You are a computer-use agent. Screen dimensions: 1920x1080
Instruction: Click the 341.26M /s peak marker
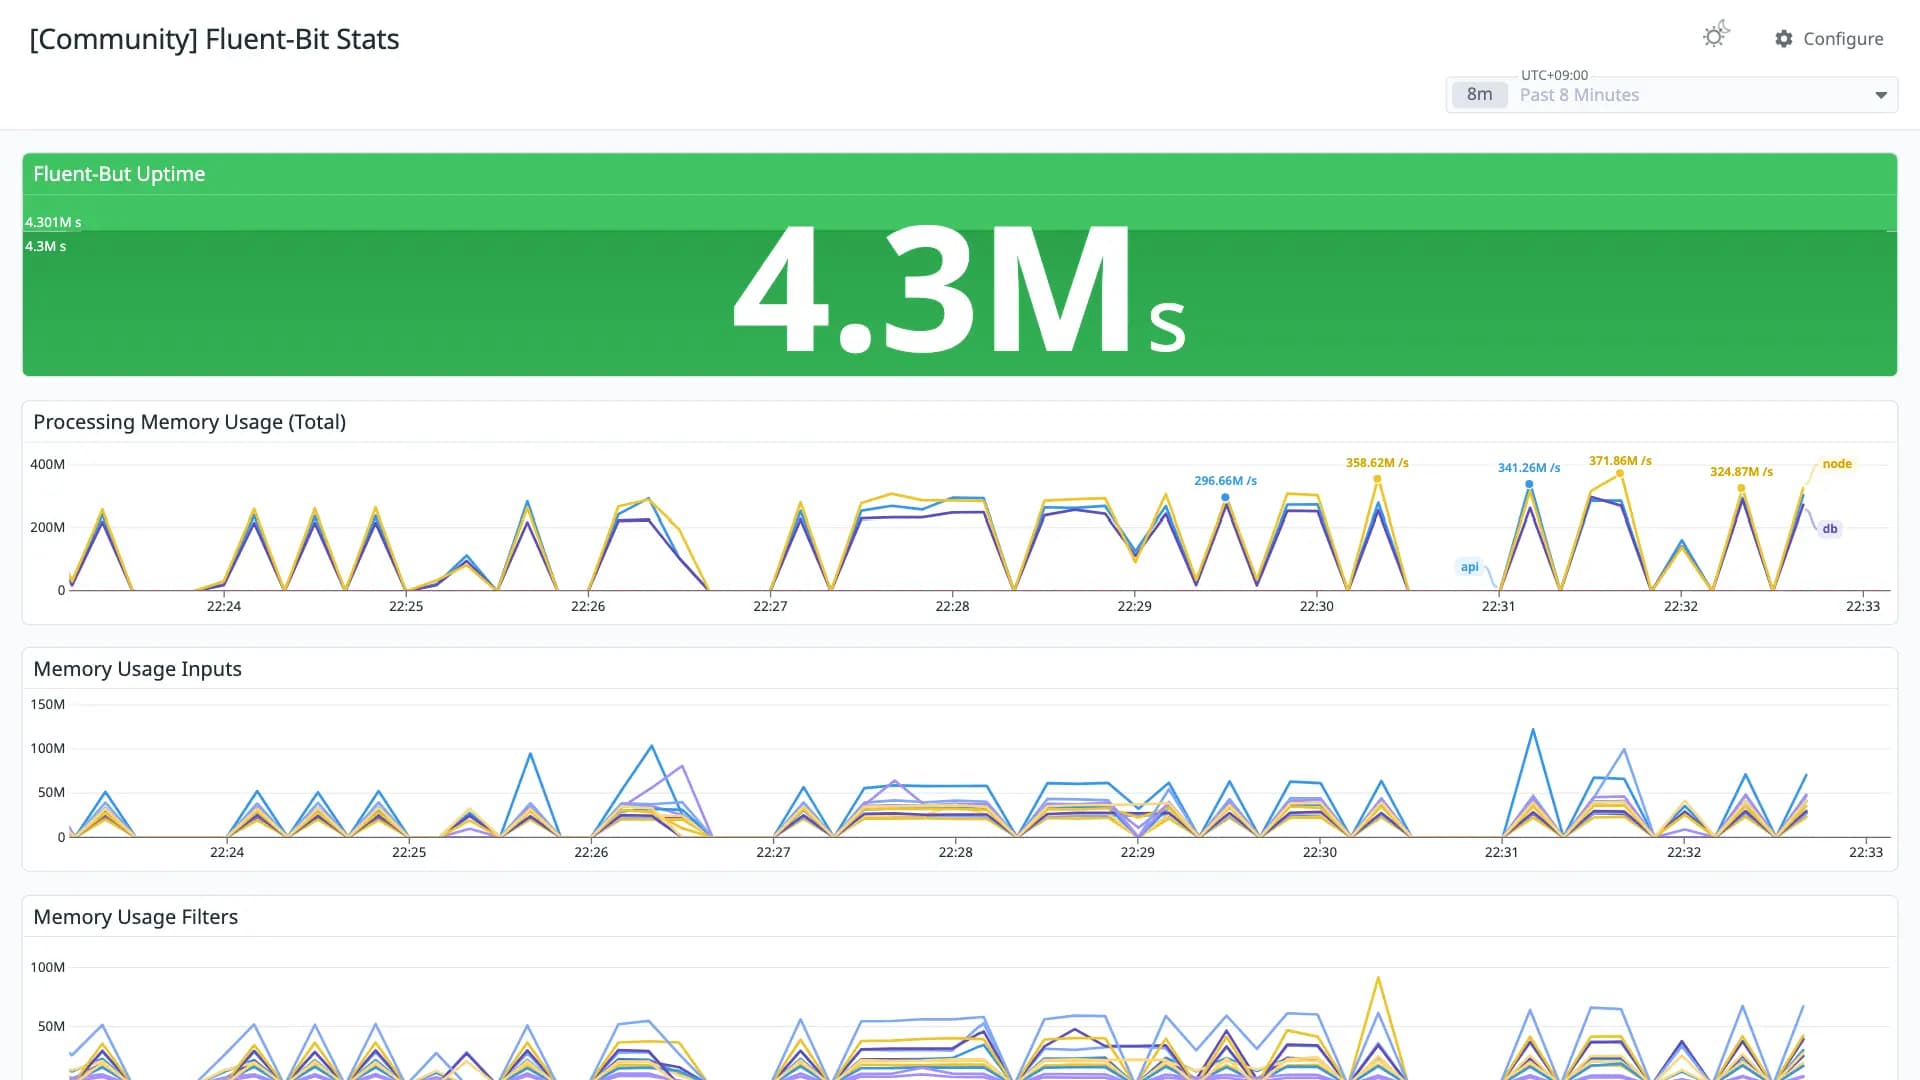[1529, 483]
